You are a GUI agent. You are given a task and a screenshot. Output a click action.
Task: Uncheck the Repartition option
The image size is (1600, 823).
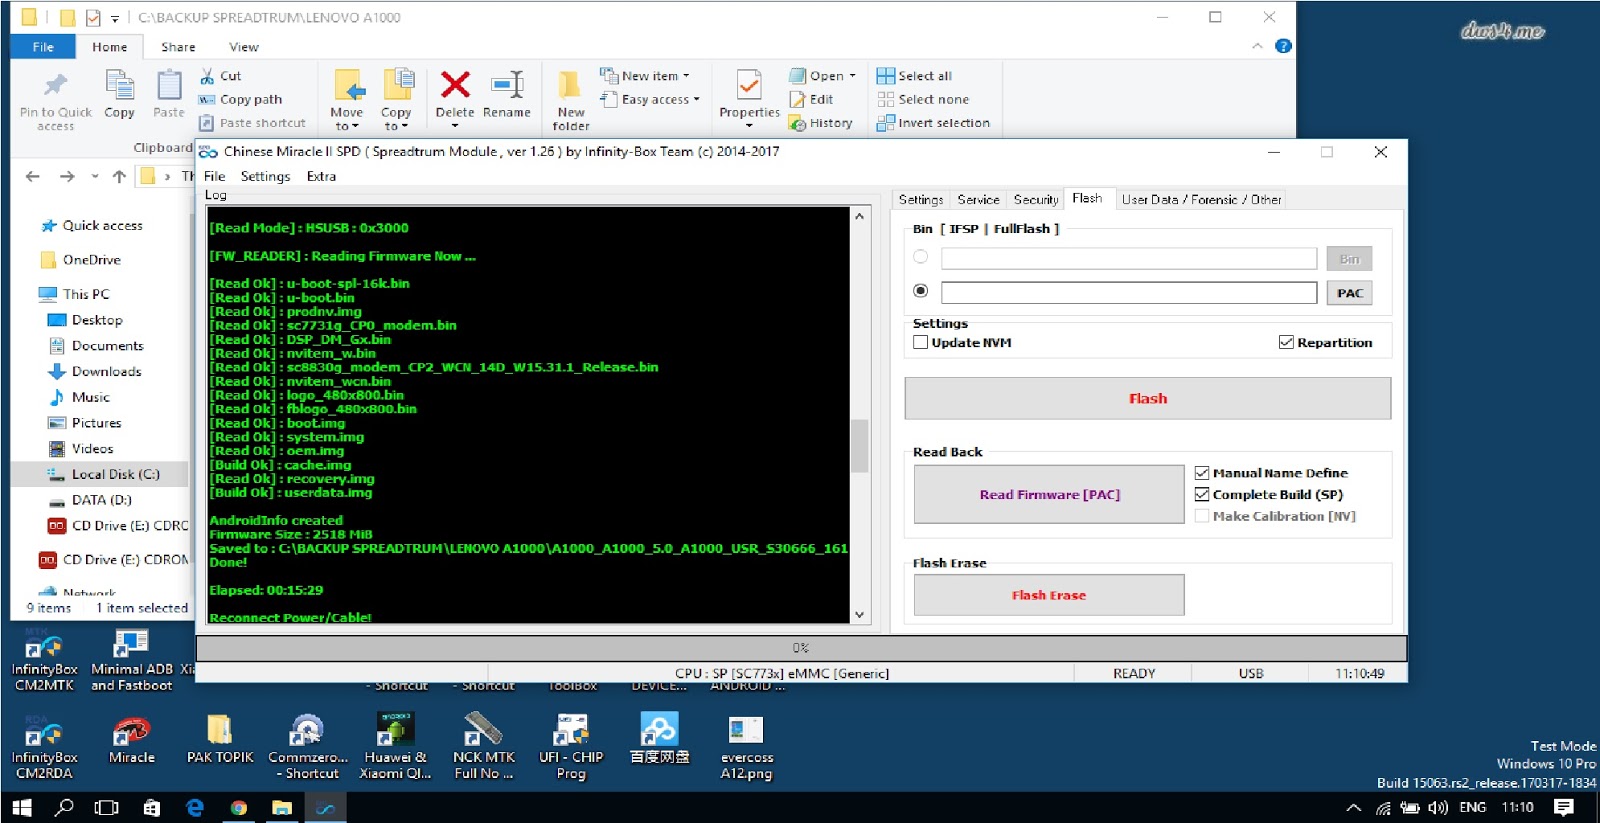click(1286, 343)
